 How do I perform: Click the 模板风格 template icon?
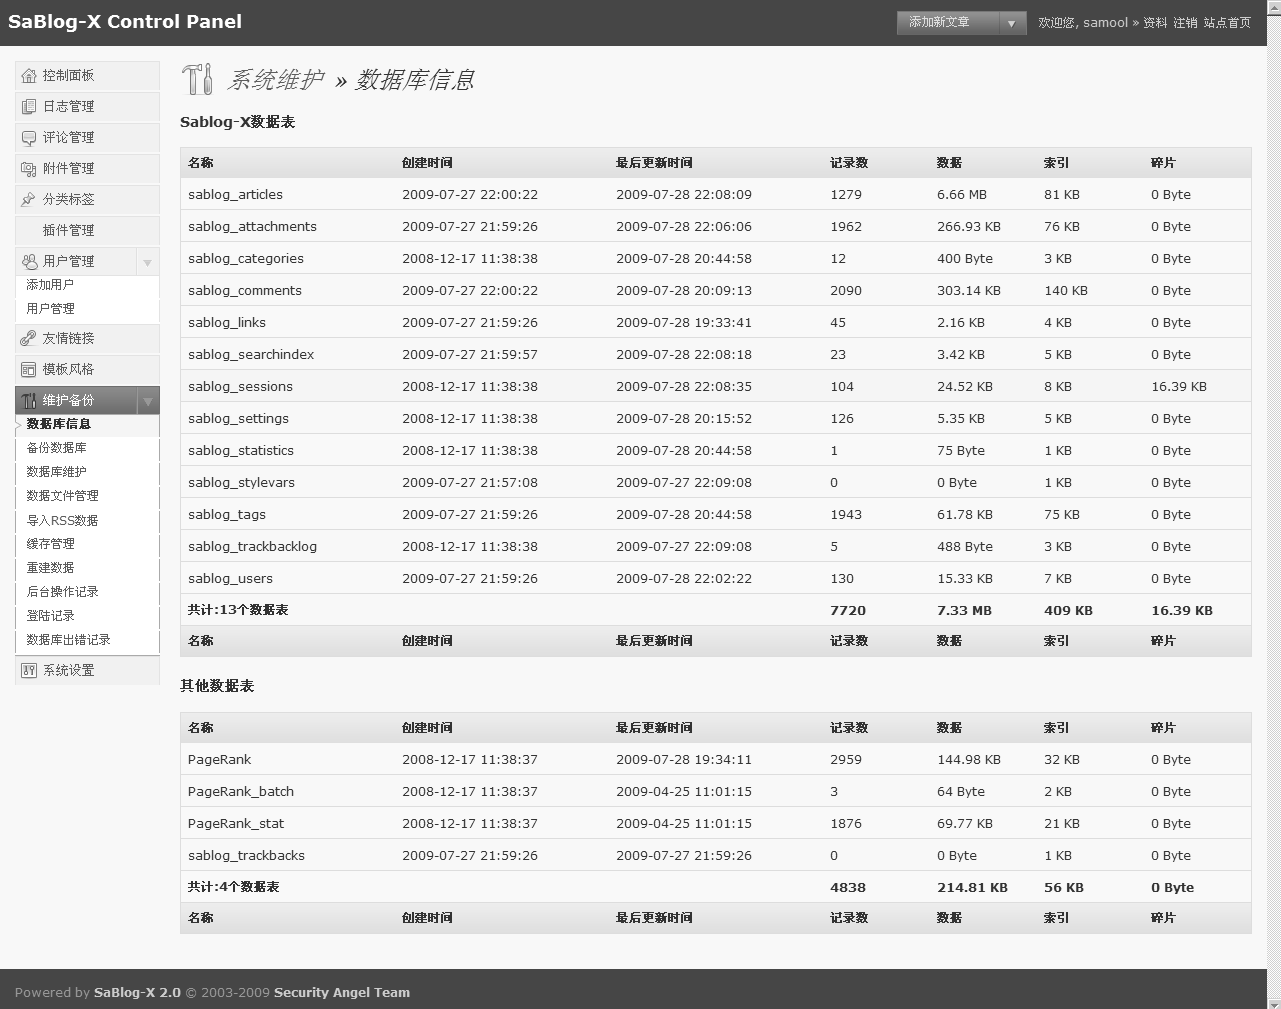29,370
